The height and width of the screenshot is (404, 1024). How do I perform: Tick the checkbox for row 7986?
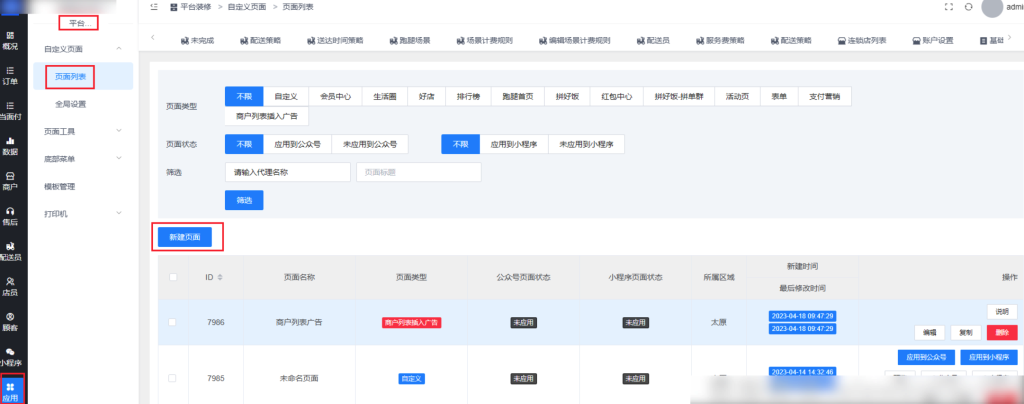(x=173, y=323)
